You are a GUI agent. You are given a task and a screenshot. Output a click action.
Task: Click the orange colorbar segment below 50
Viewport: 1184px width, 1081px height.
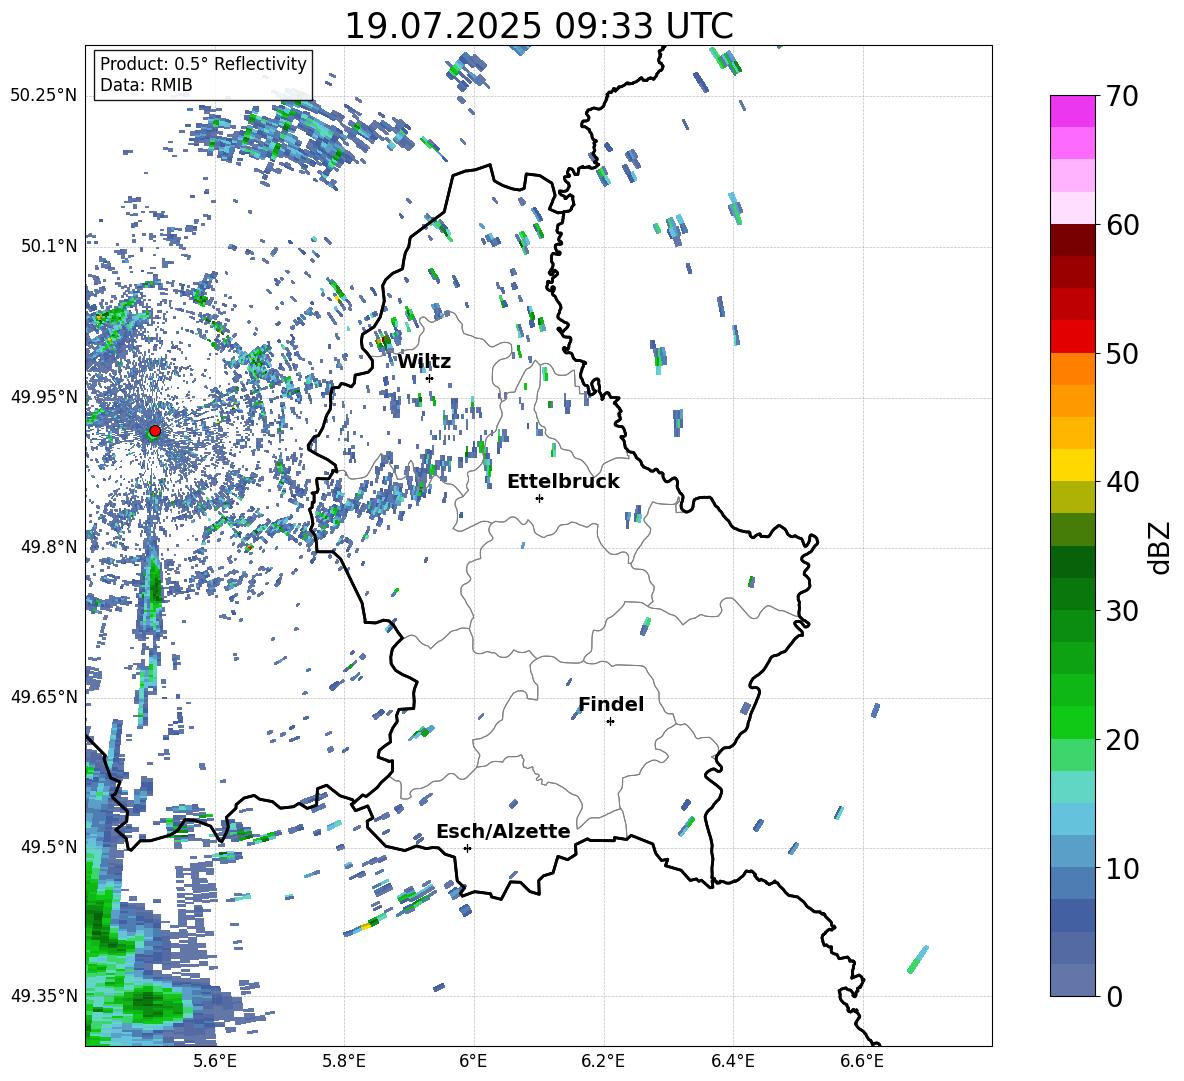pyautogui.click(x=1072, y=369)
